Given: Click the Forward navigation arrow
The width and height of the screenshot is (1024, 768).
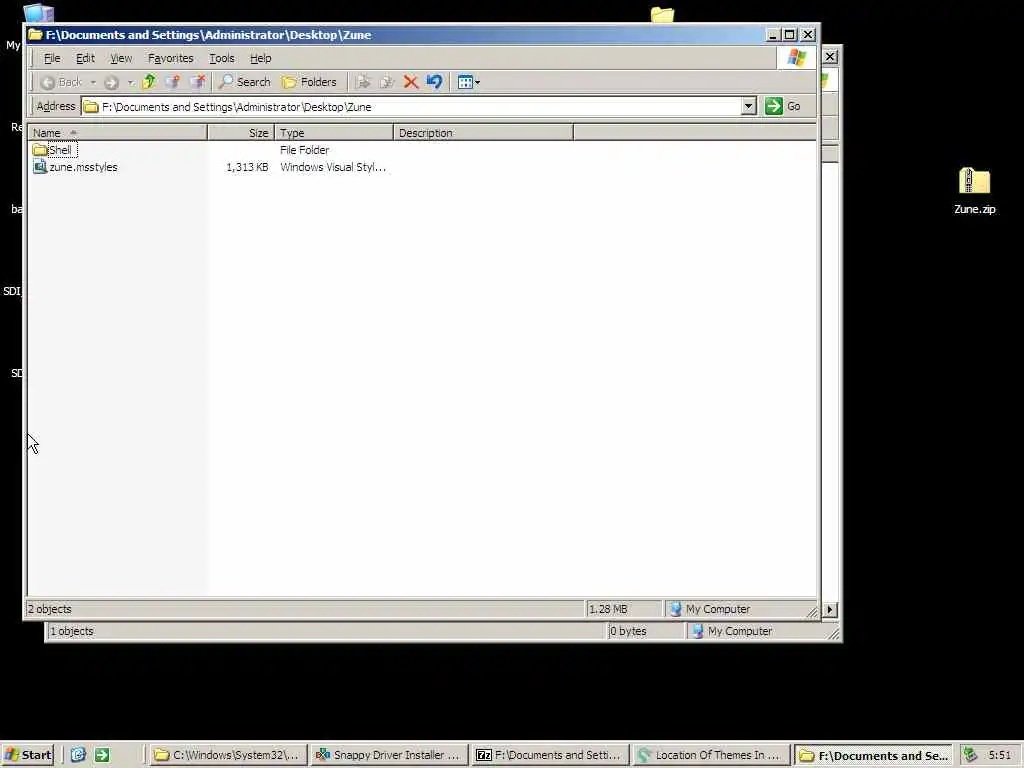Looking at the screenshot, I should coord(112,82).
